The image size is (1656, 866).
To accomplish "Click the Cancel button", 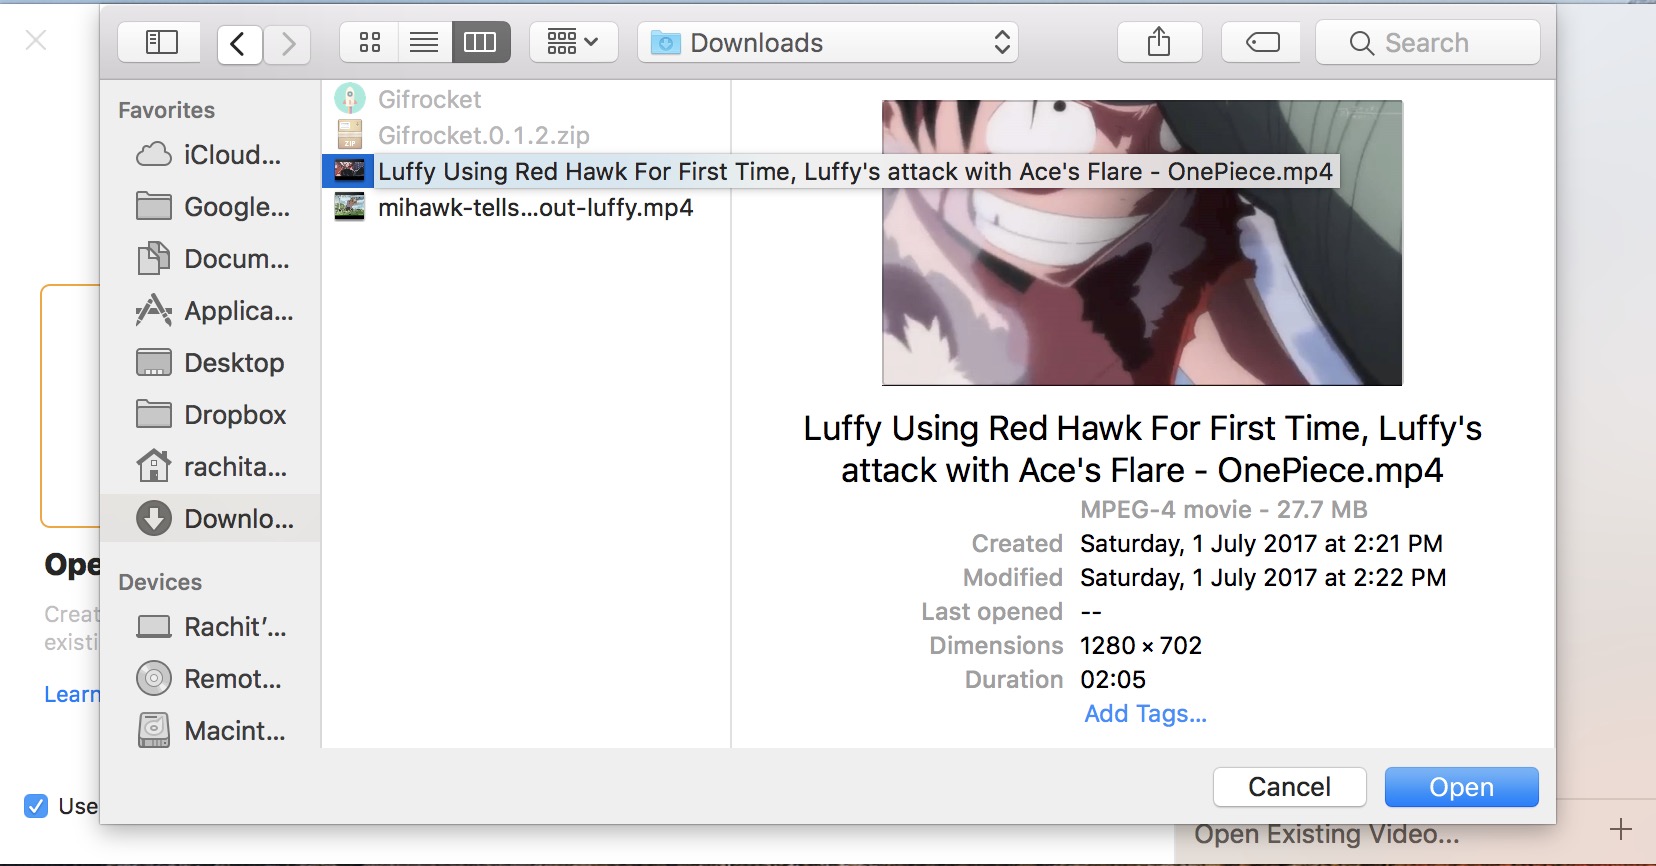I will coord(1290,787).
